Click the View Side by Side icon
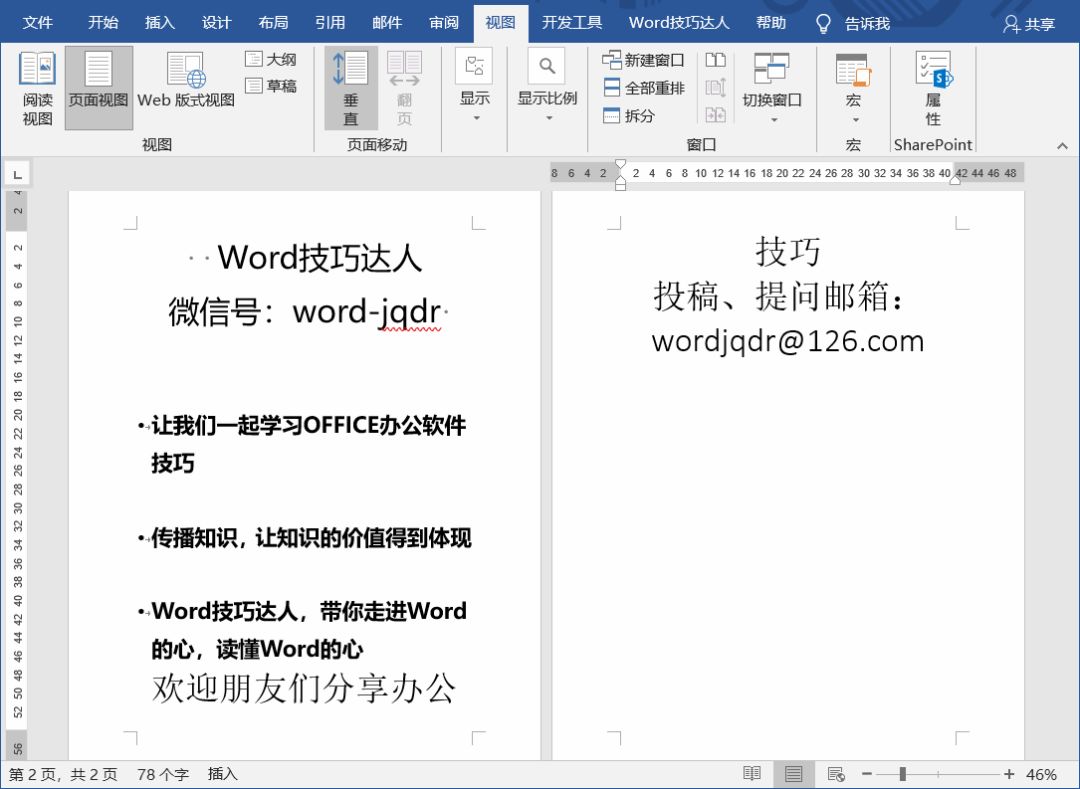This screenshot has height=789, width=1080. (716, 61)
